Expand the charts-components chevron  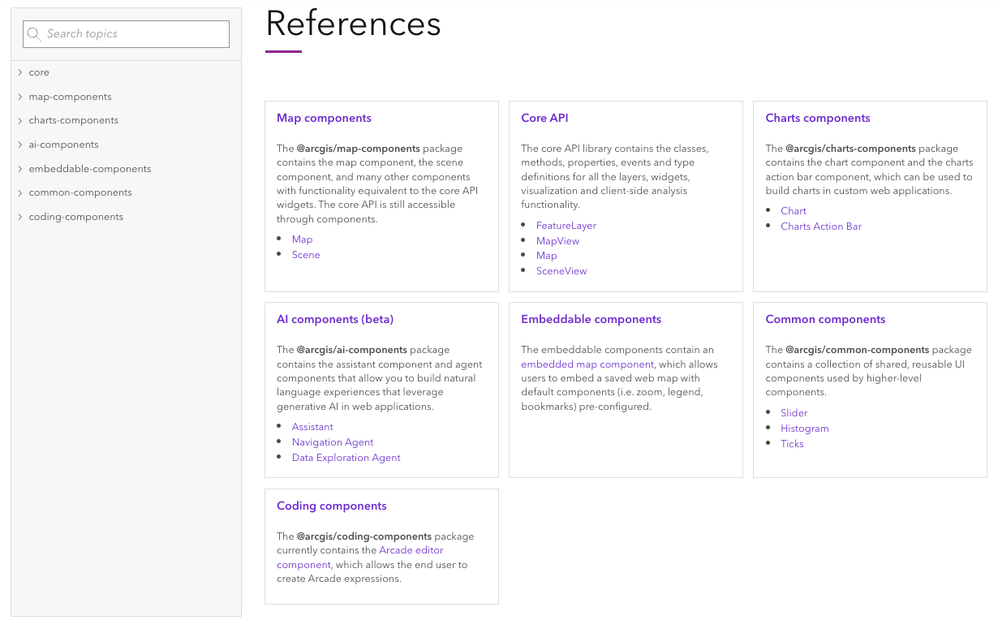pos(20,120)
